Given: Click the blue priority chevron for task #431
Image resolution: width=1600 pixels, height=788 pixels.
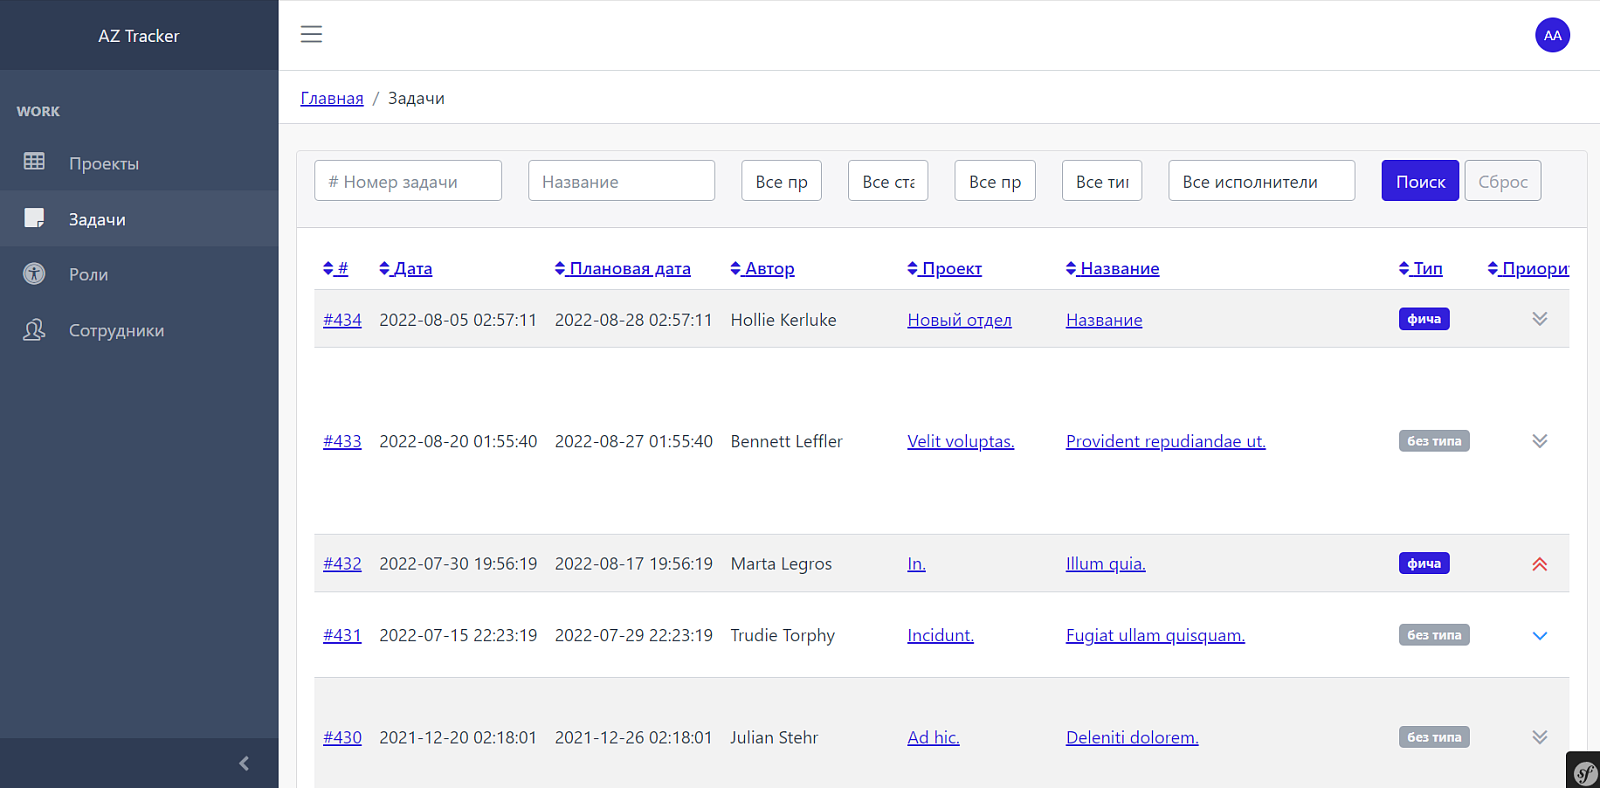Looking at the screenshot, I should (1540, 635).
